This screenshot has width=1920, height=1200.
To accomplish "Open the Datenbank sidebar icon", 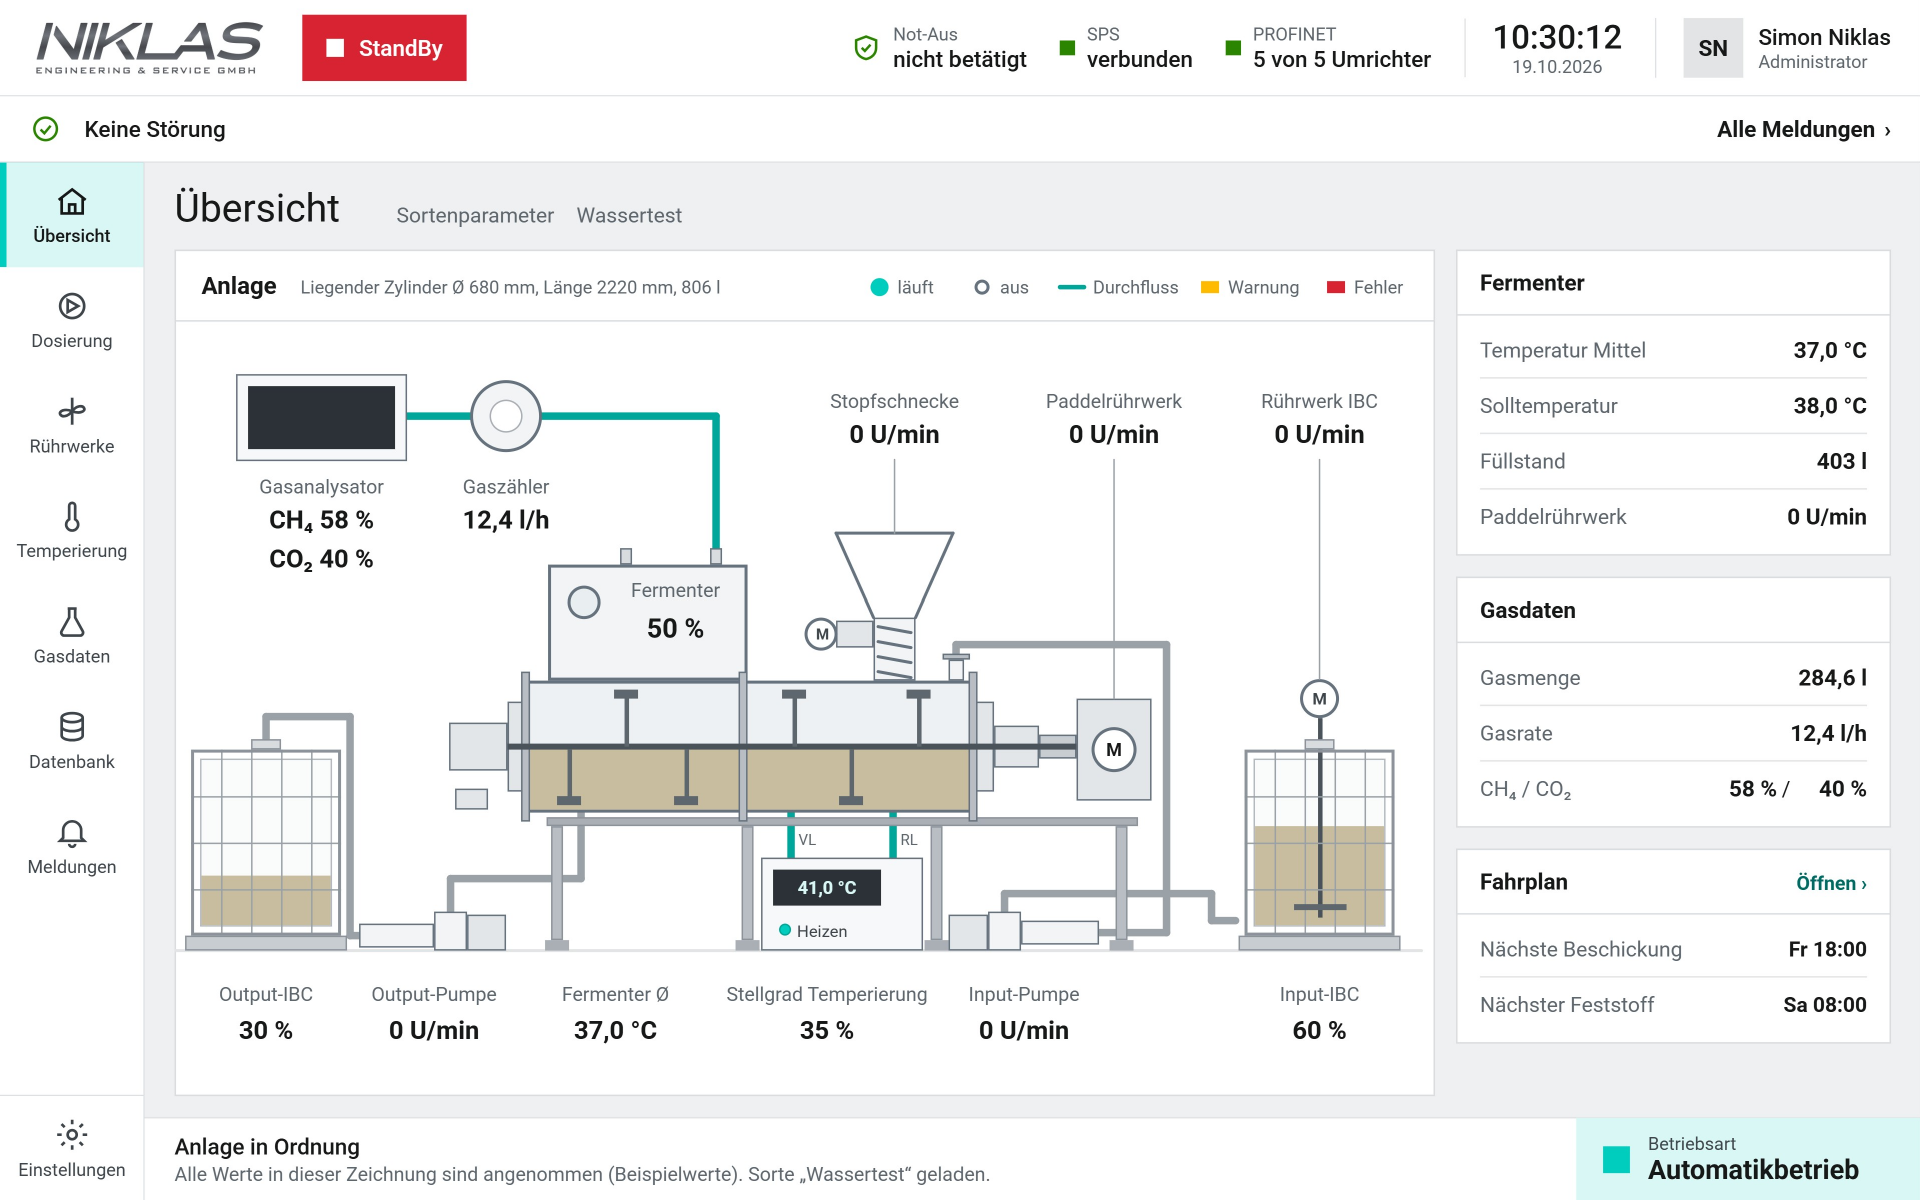I will point(72,727).
